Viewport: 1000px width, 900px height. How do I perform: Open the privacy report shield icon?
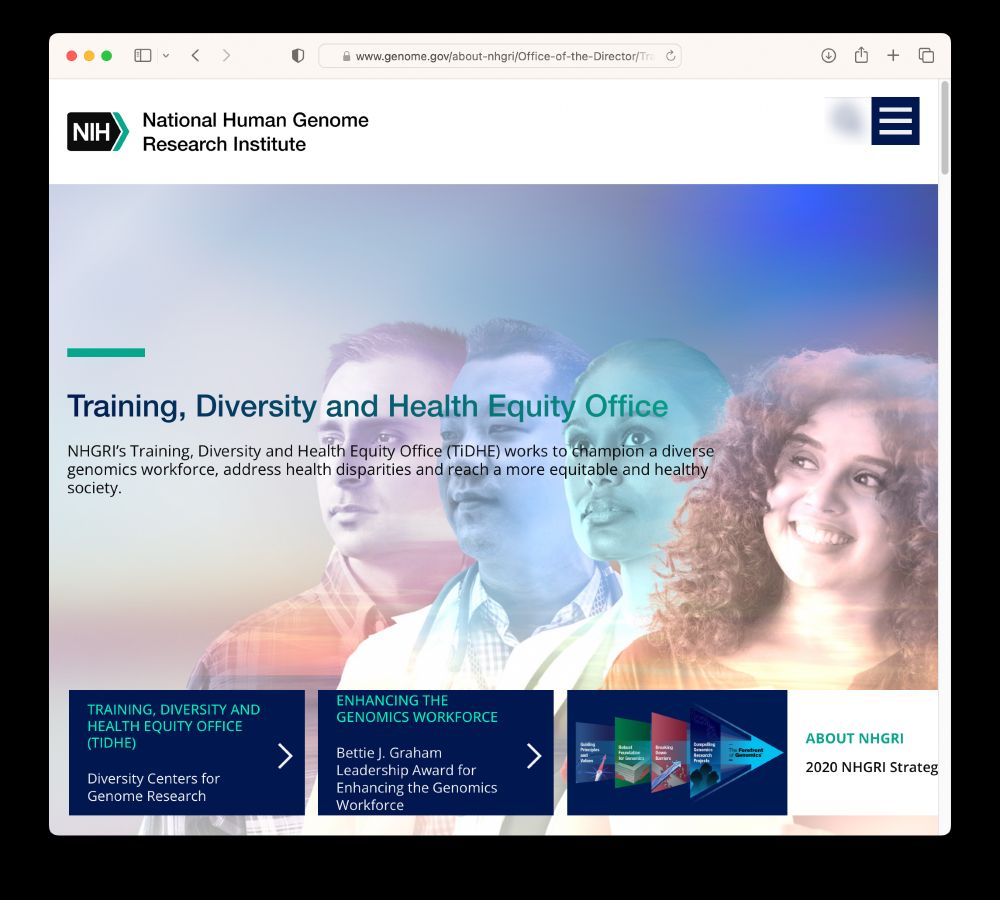point(297,55)
